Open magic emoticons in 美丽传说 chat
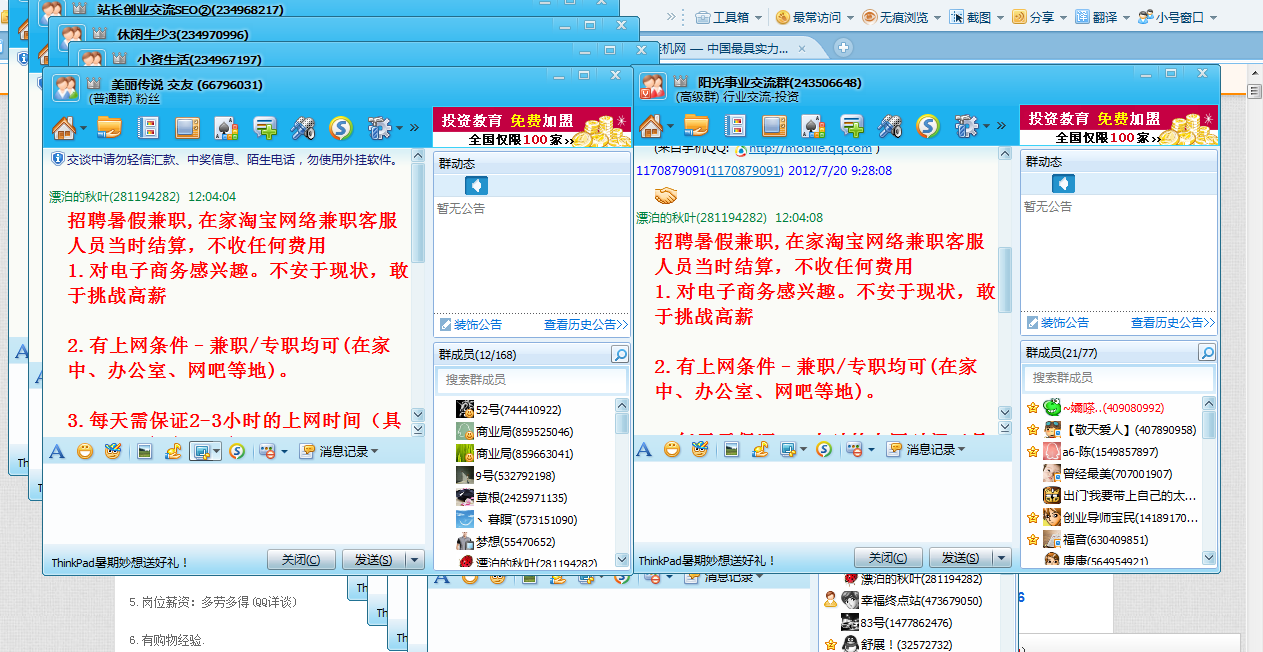 [x=113, y=452]
